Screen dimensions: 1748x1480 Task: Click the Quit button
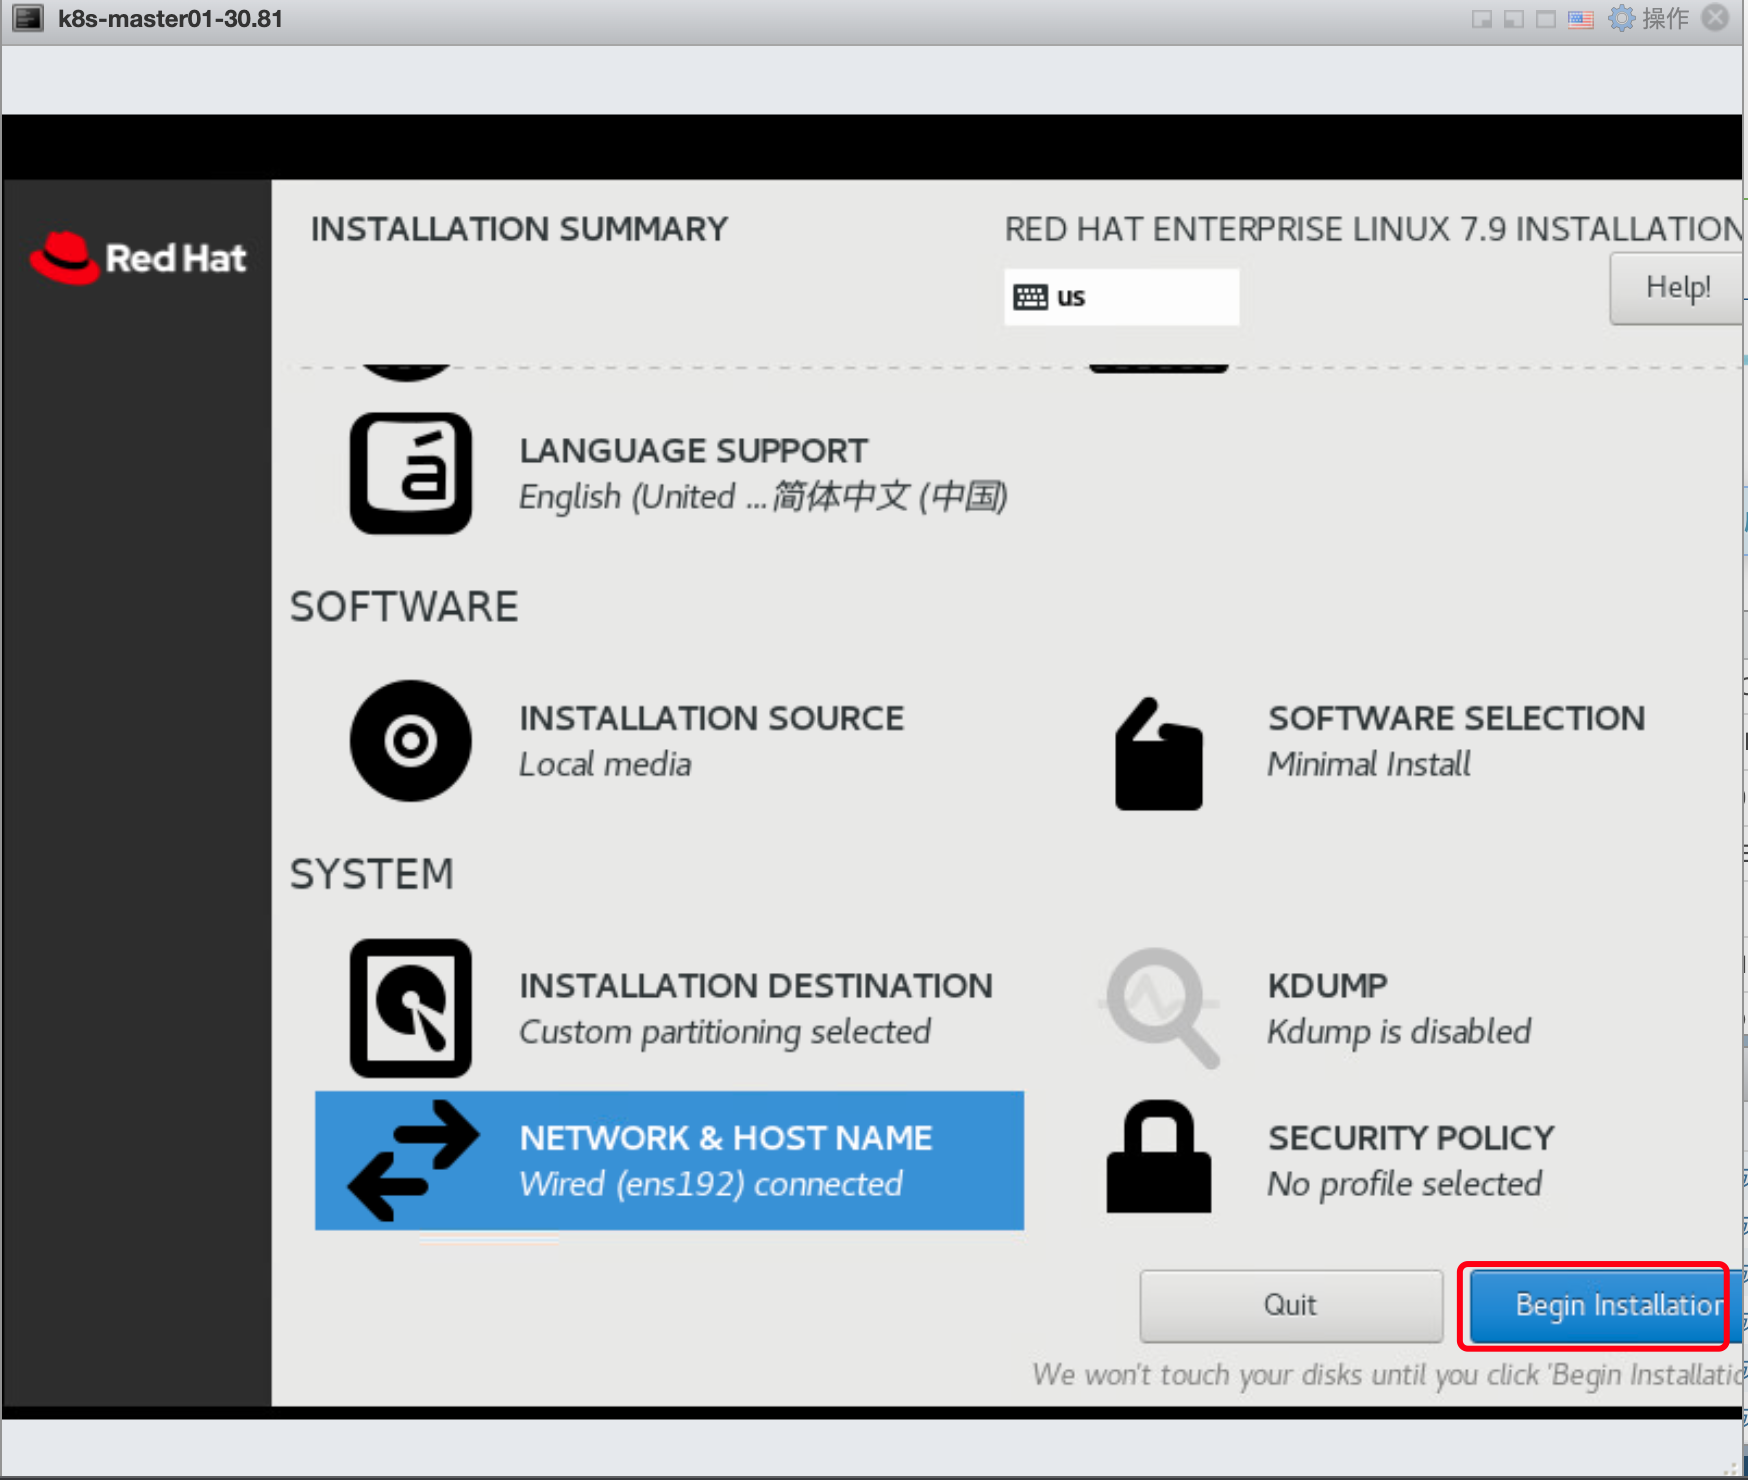[1291, 1306]
